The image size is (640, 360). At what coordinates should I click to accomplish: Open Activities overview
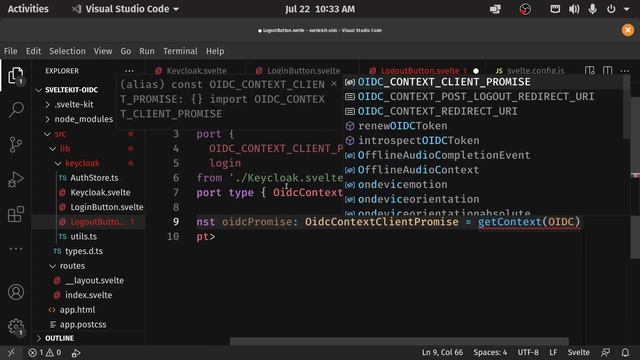28,9
